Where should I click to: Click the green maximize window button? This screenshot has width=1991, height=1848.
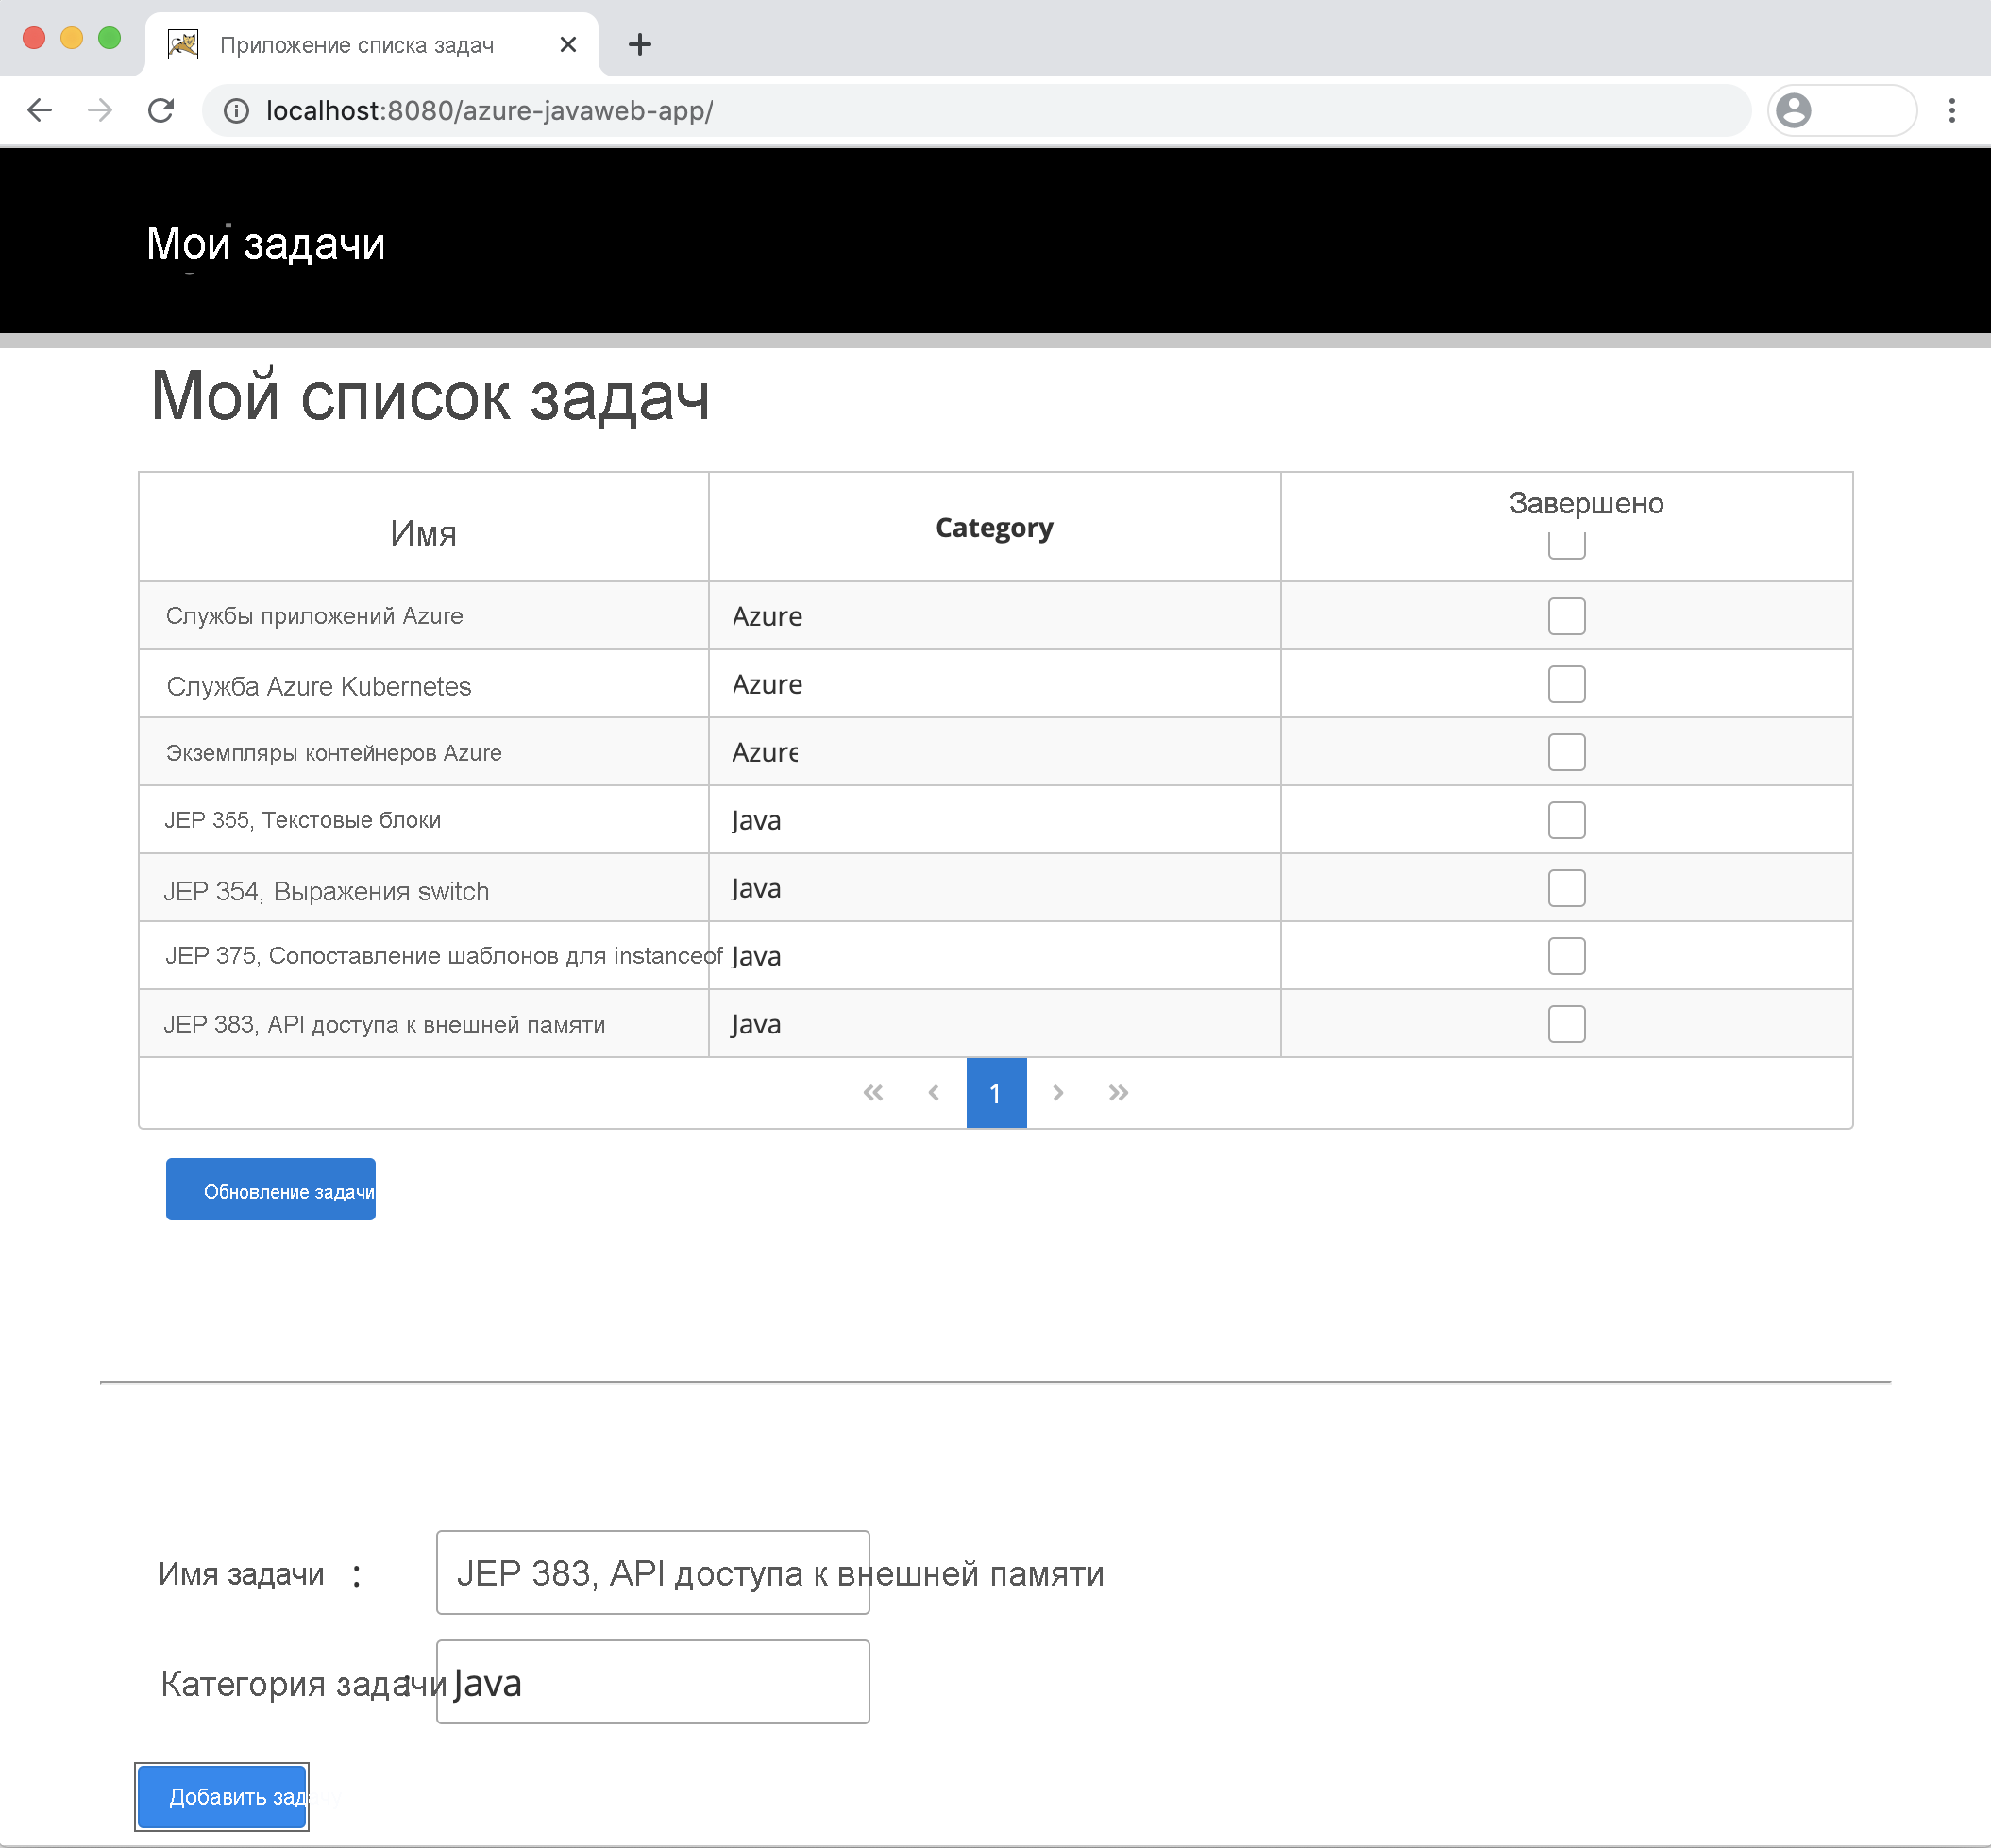110,38
